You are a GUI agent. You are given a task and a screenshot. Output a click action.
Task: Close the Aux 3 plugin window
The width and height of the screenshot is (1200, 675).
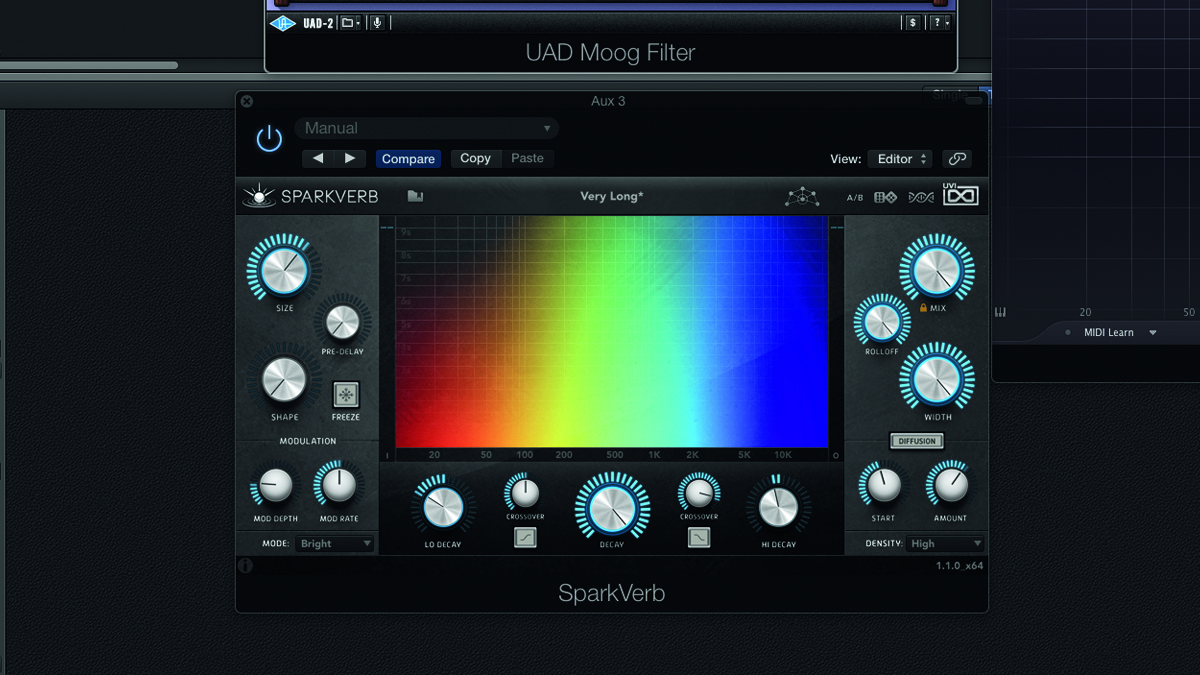click(x=247, y=101)
